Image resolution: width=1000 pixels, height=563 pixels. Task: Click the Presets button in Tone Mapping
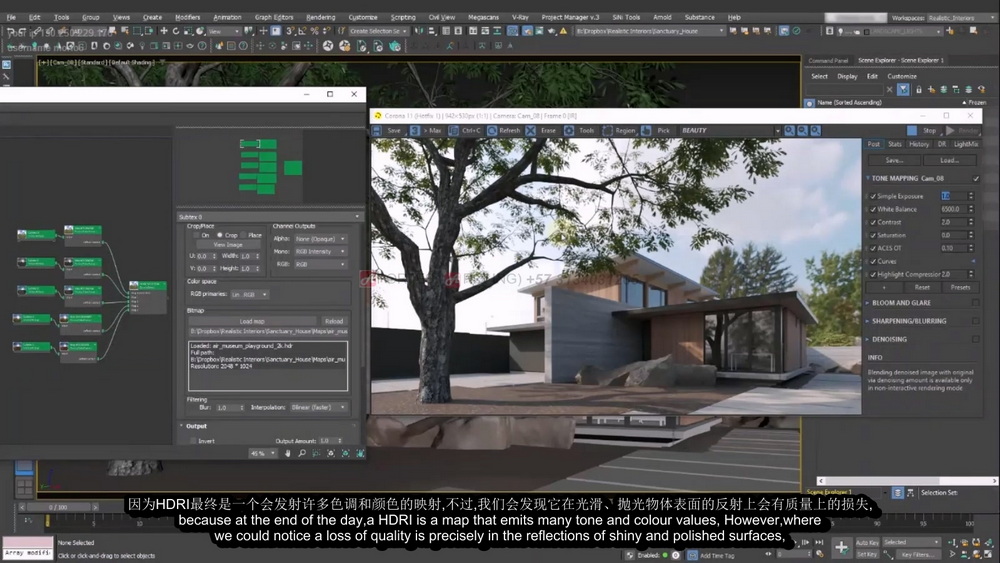tap(960, 288)
